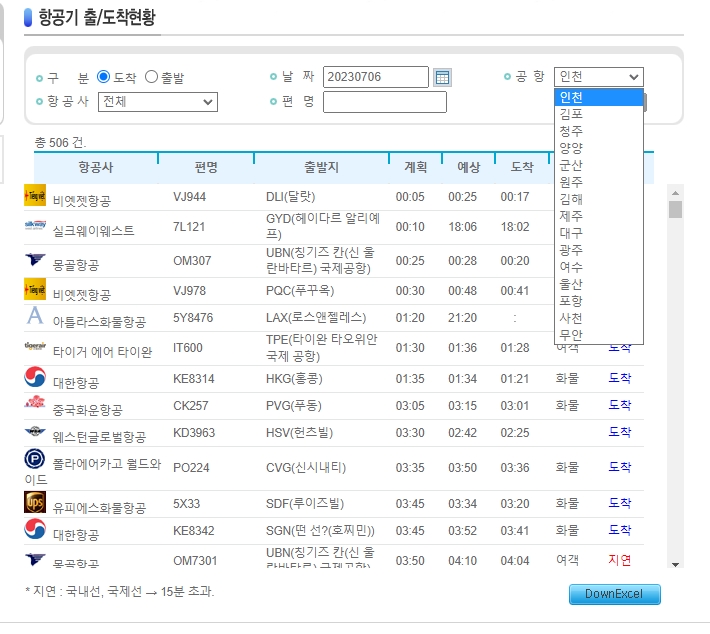Click the VietJet logo for flight VJ978
This screenshot has width=710, height=634.
35,289
